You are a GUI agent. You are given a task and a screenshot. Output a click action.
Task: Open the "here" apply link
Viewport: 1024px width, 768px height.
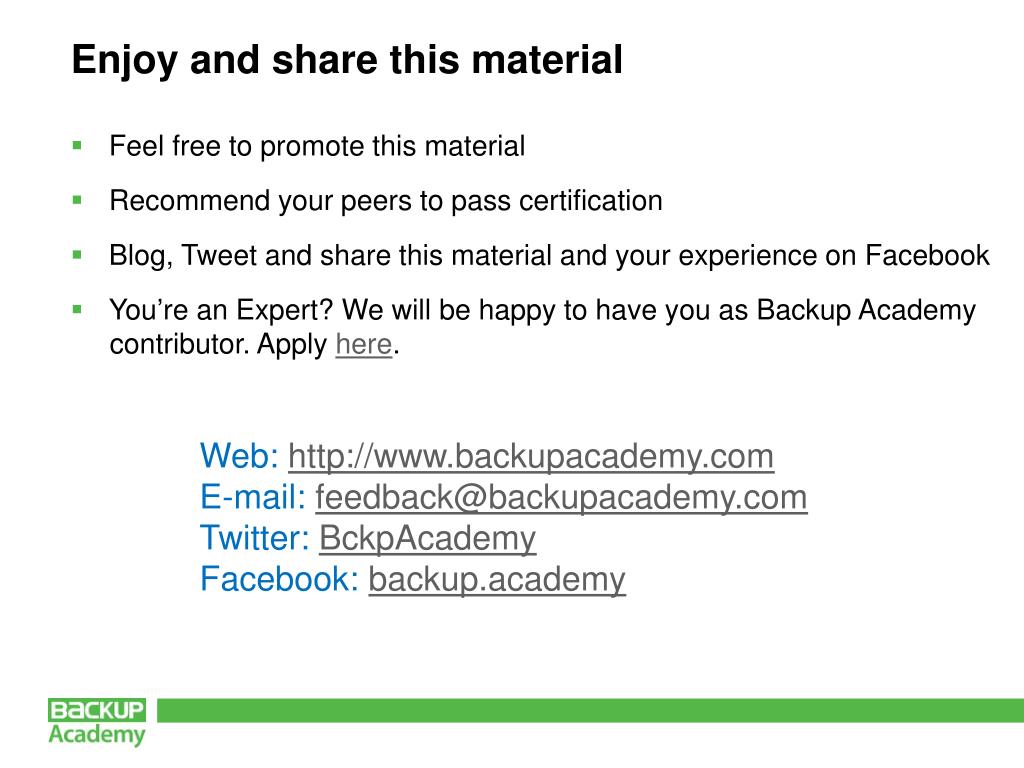(x=364, y=344)
